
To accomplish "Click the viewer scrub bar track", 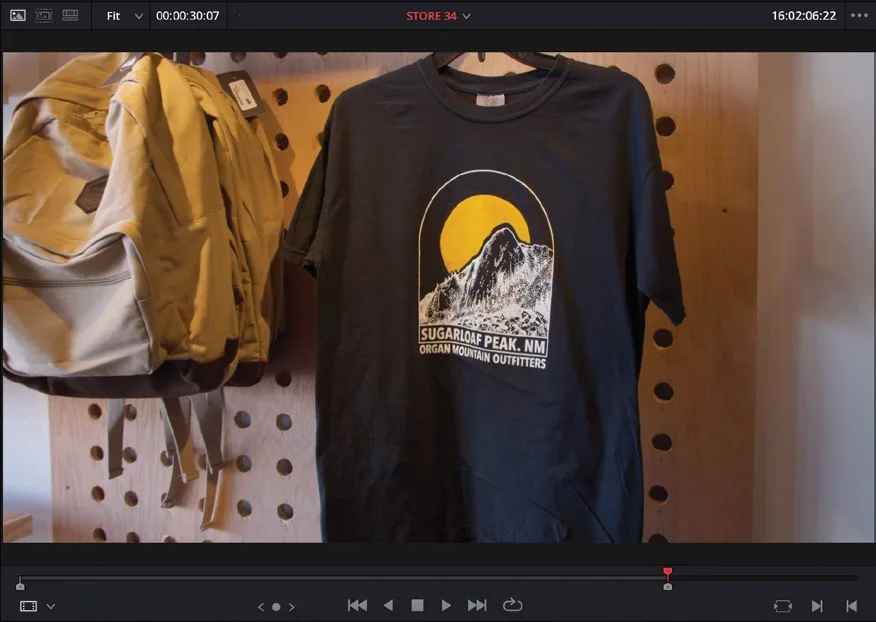I will (x=438, y=578).
